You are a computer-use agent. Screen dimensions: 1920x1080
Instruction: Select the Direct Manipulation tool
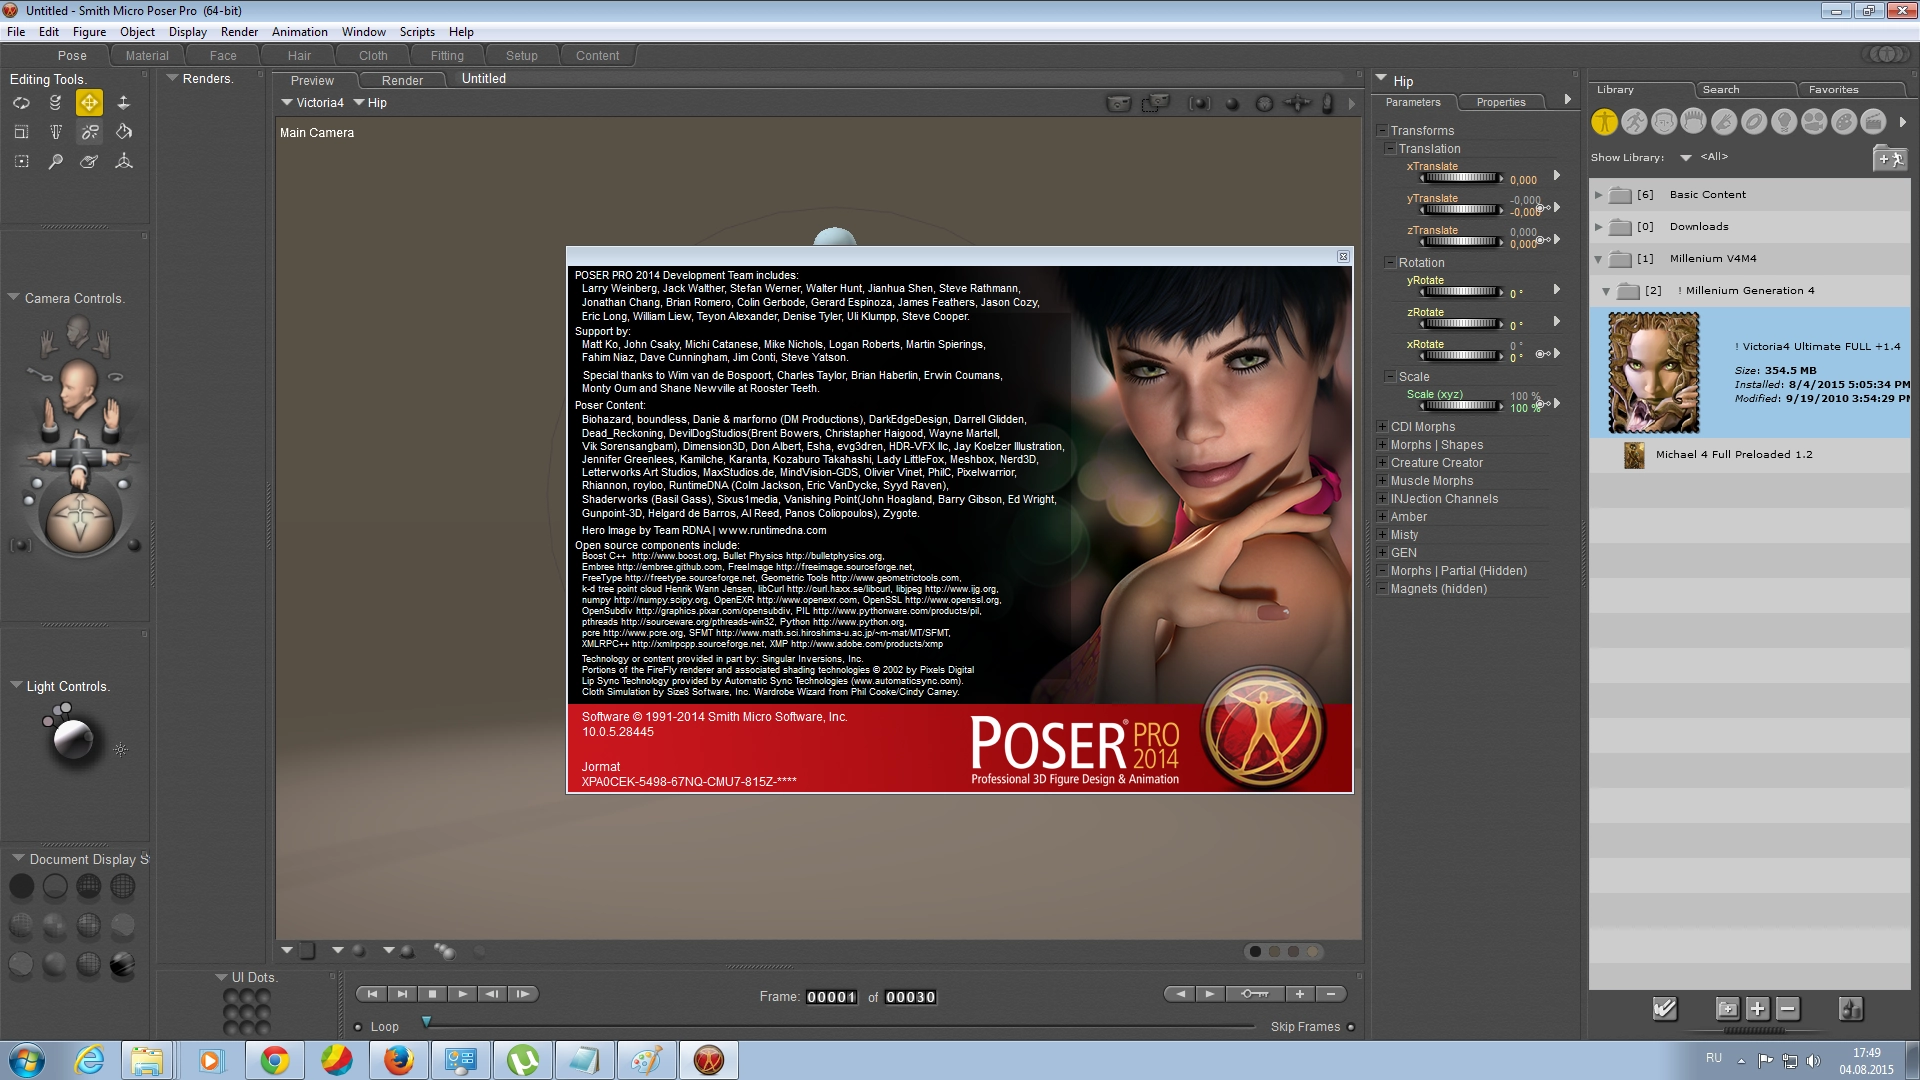point(123,161)
